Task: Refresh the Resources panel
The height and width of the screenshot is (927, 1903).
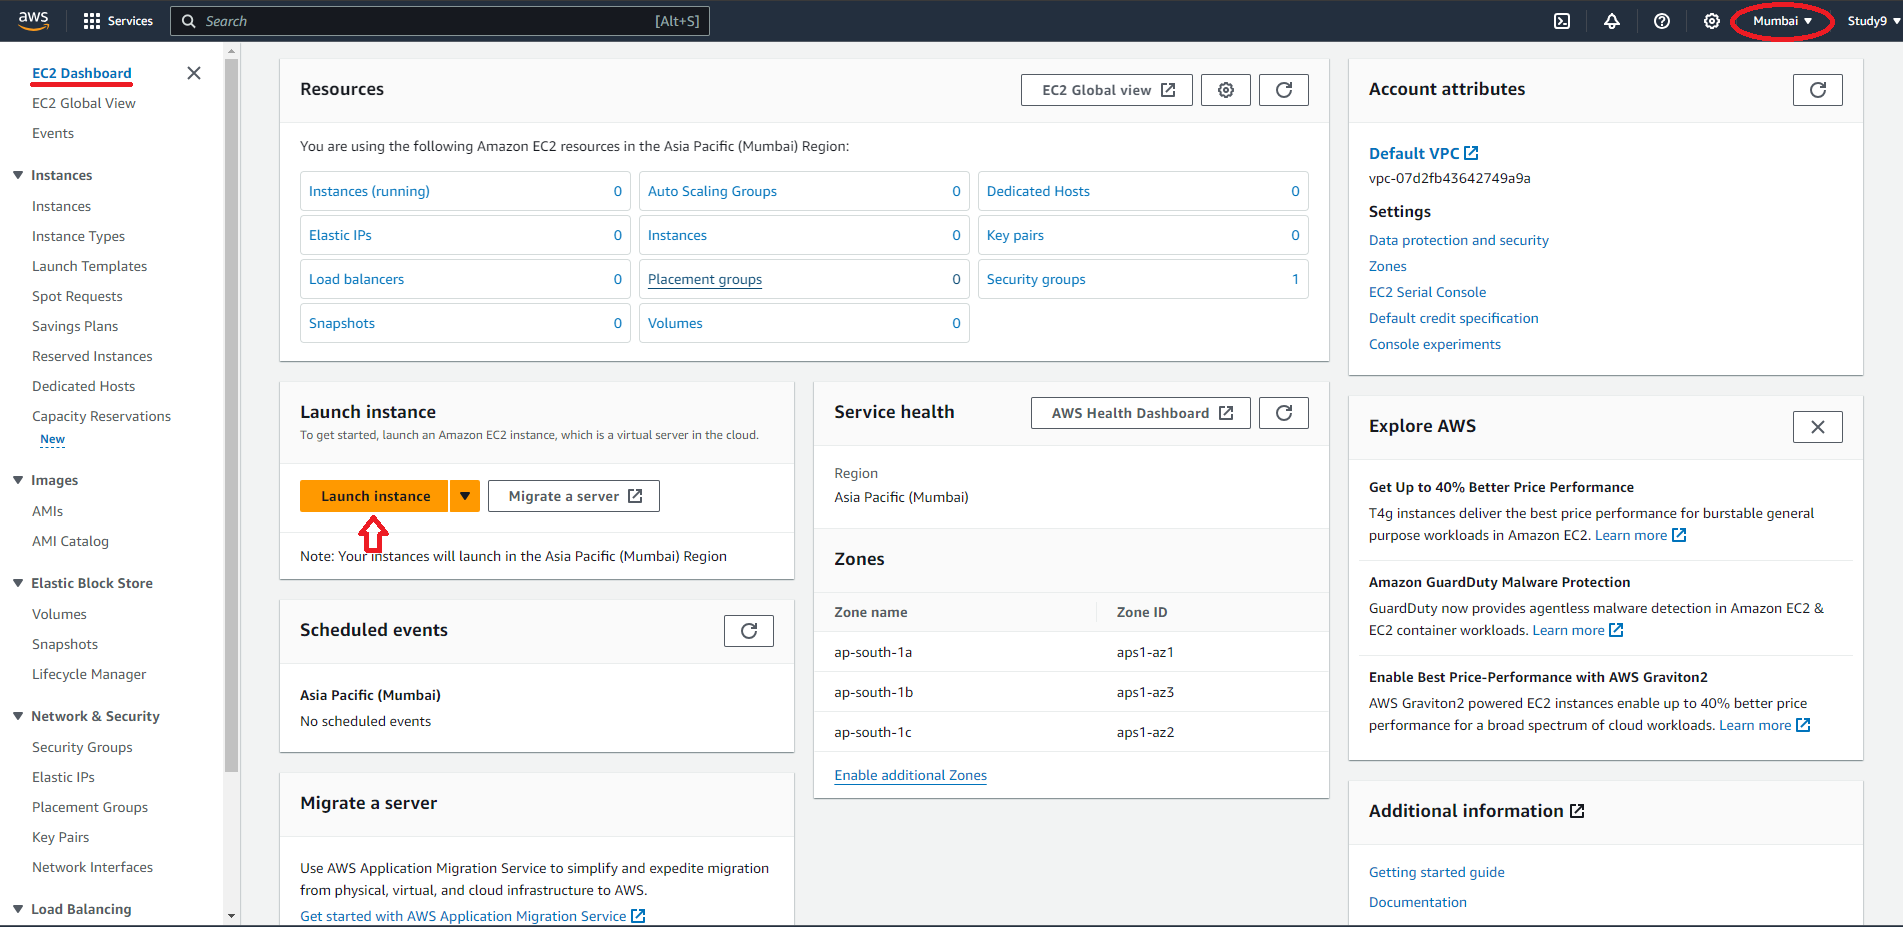Action: point(1284,90)
